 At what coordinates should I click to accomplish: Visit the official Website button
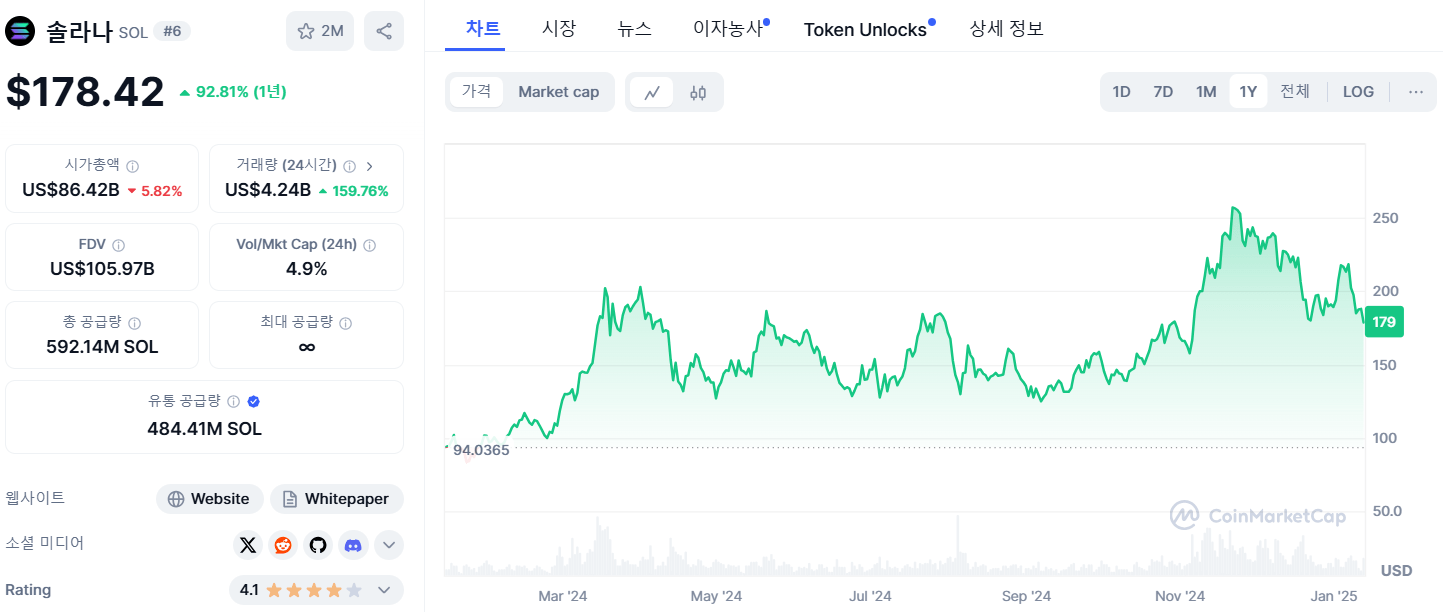coord(209,498)
